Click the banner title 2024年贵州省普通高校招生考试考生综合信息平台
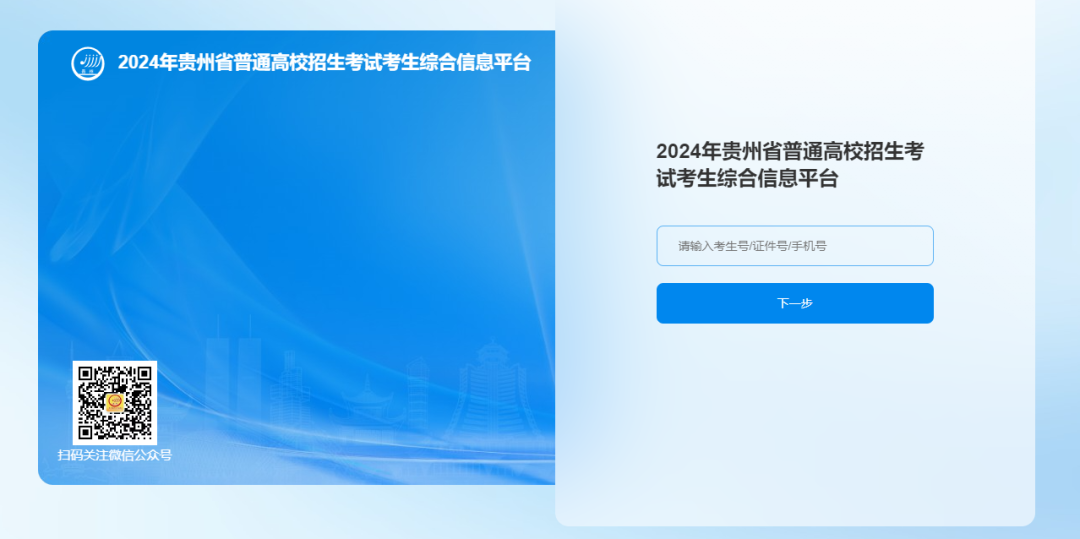 pos(324,63)
